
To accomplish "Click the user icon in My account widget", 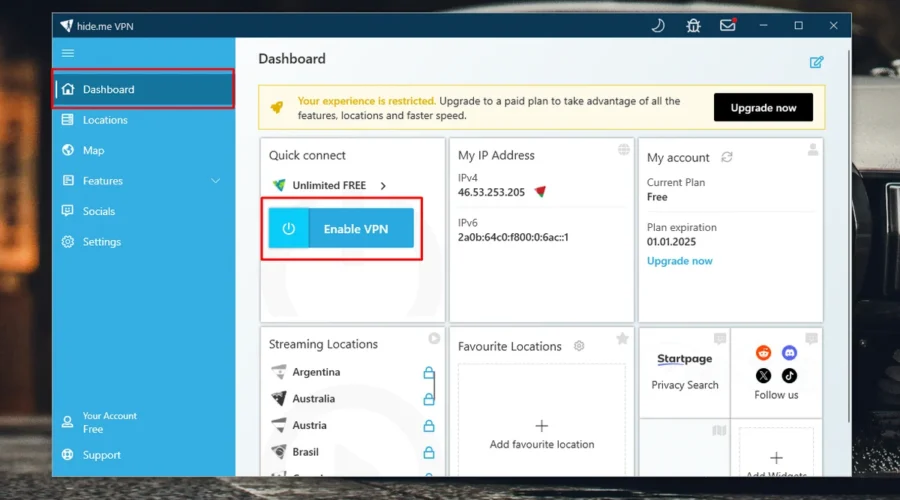I will [813, 150].
